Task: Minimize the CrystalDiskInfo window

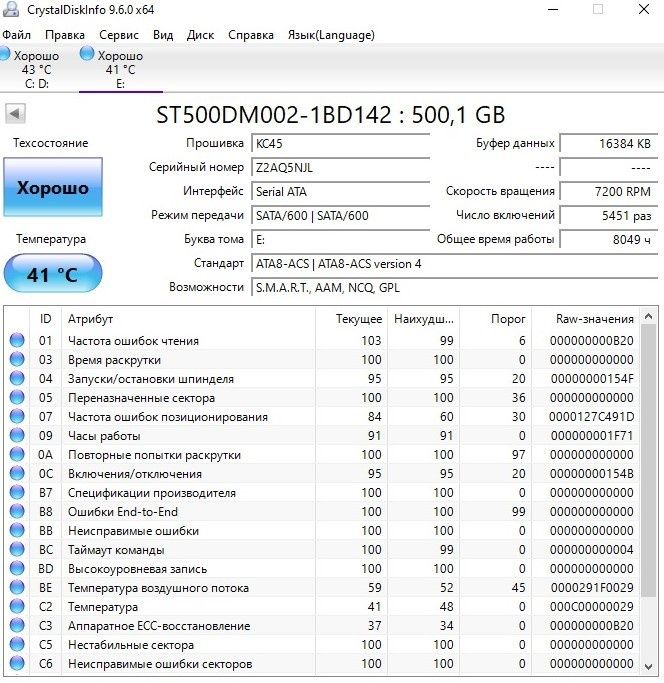Action: pos(553,9)
